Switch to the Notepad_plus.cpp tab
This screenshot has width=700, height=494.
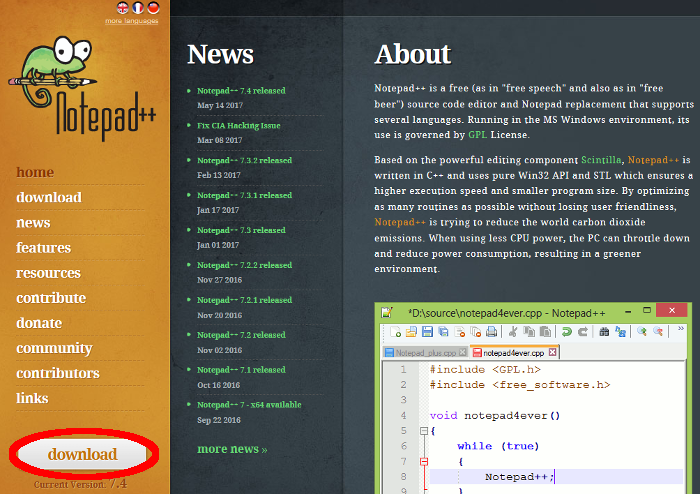[x=425, y=353]
